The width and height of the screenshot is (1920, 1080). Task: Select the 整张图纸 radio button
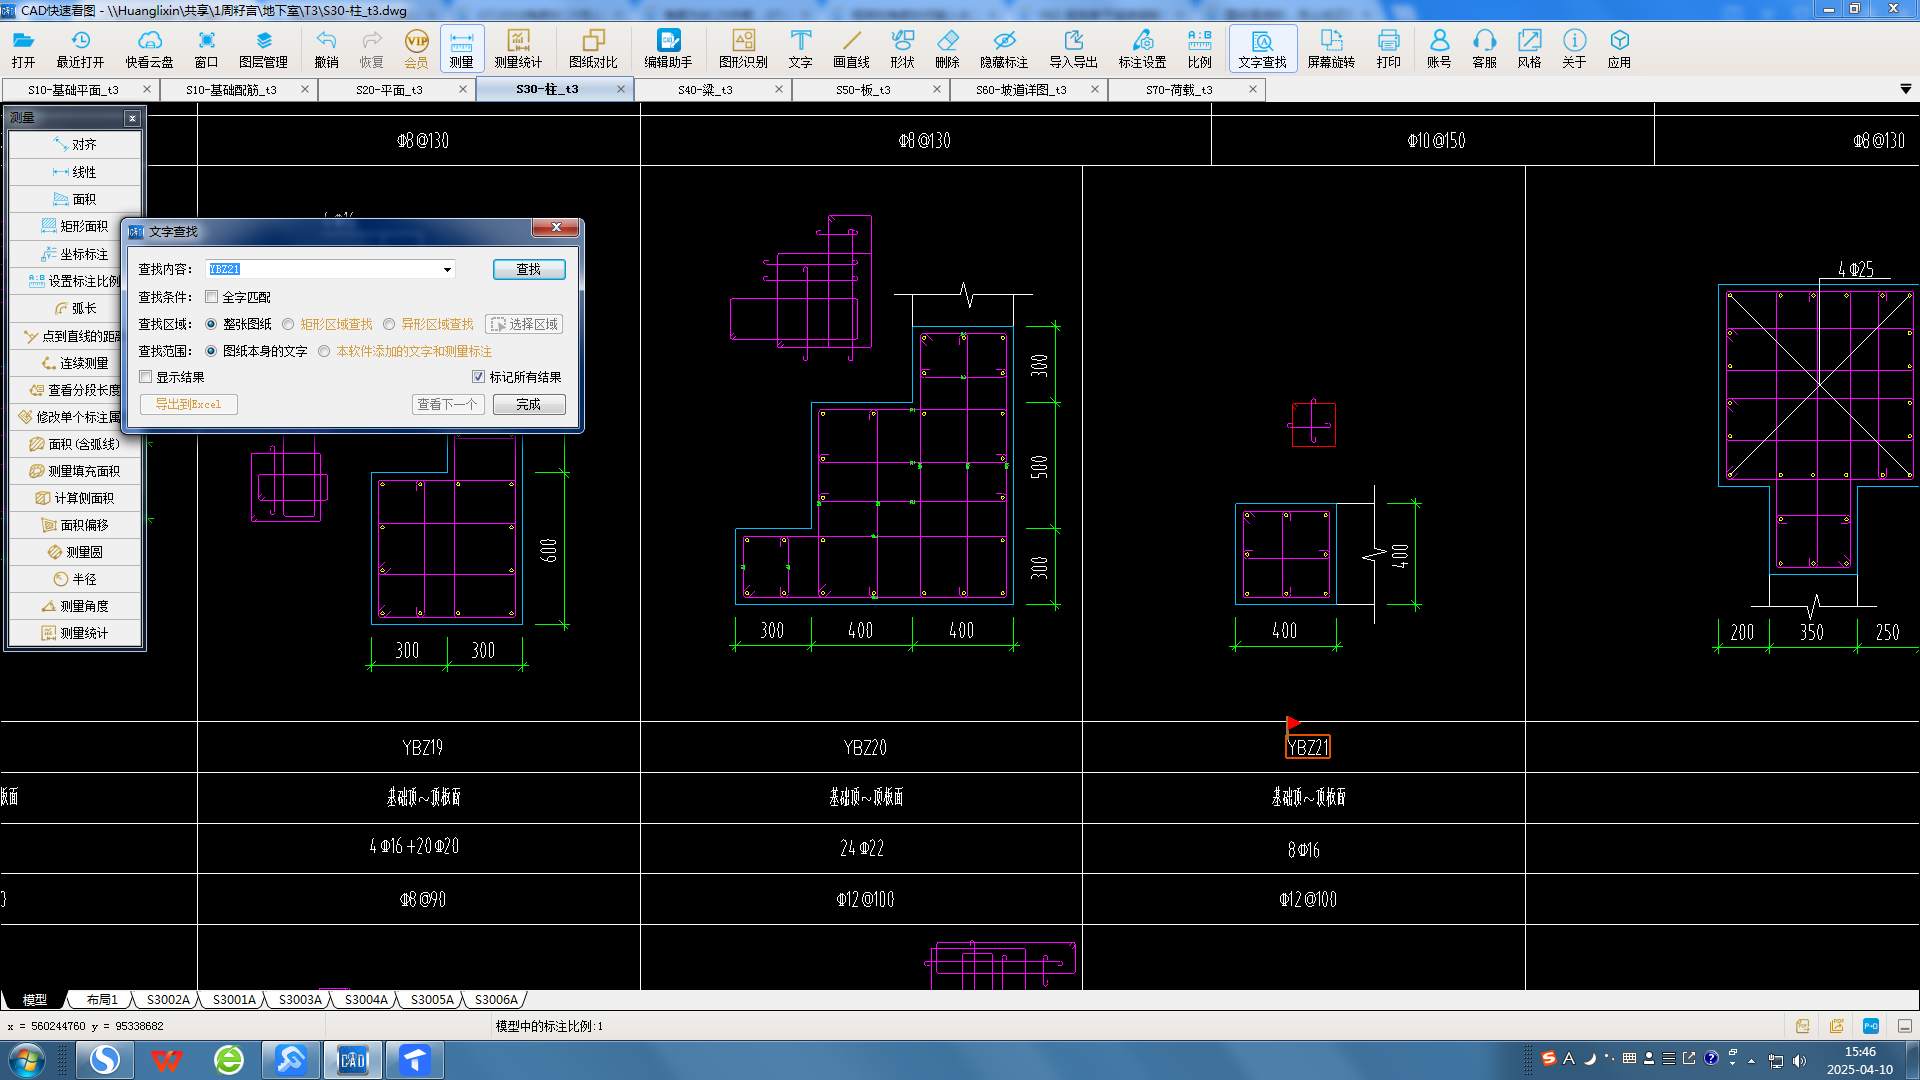click(x=211, y=324)
